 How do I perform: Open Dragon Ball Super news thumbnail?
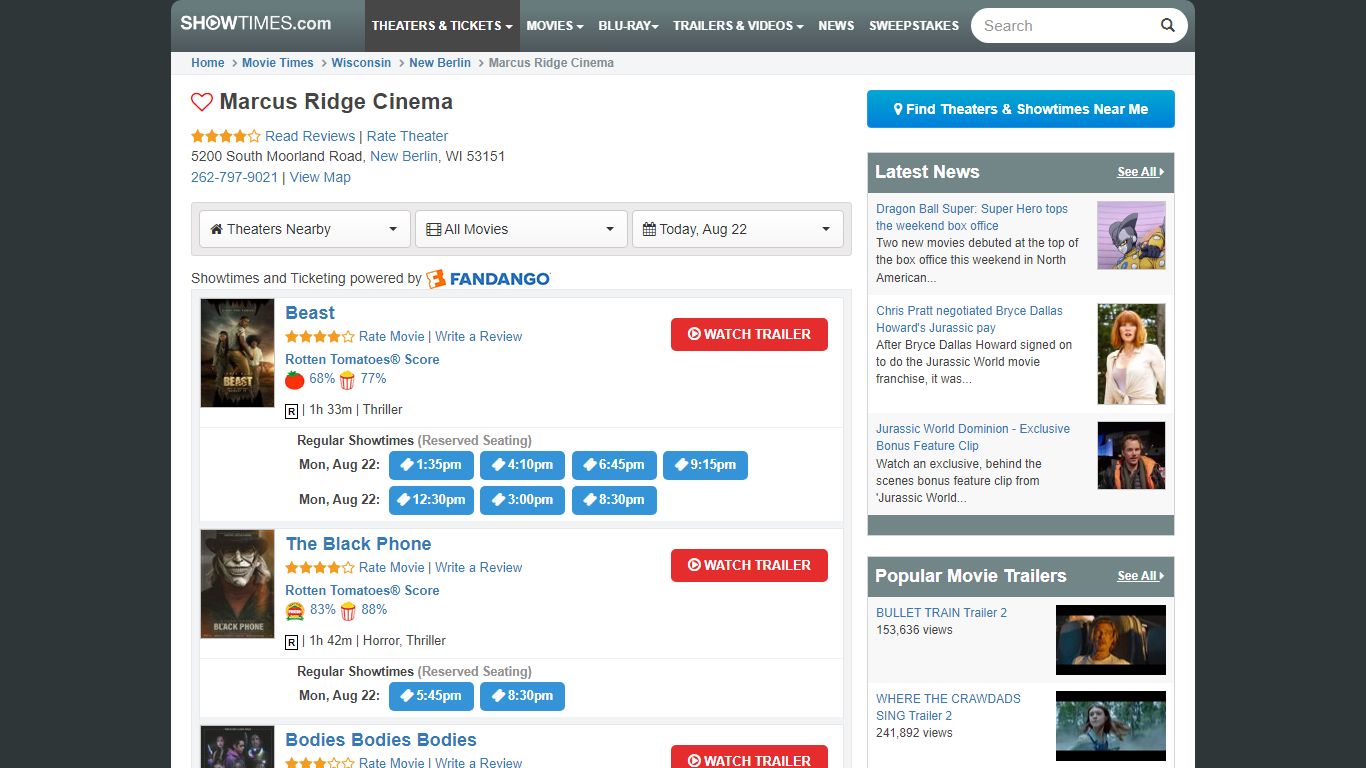pos(1131,235)
